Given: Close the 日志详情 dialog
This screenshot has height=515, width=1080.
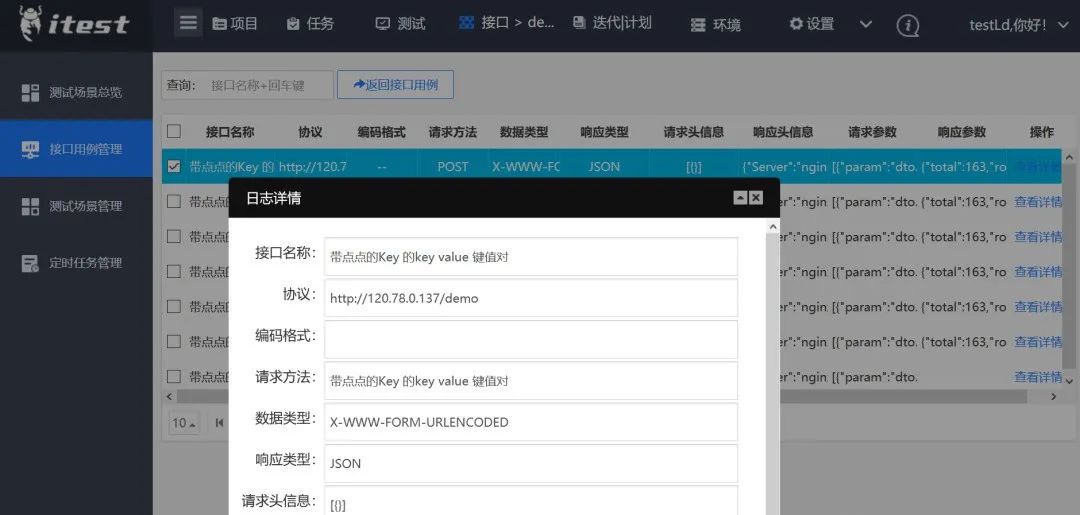Looking at the screenshot, I should [756, 198].
